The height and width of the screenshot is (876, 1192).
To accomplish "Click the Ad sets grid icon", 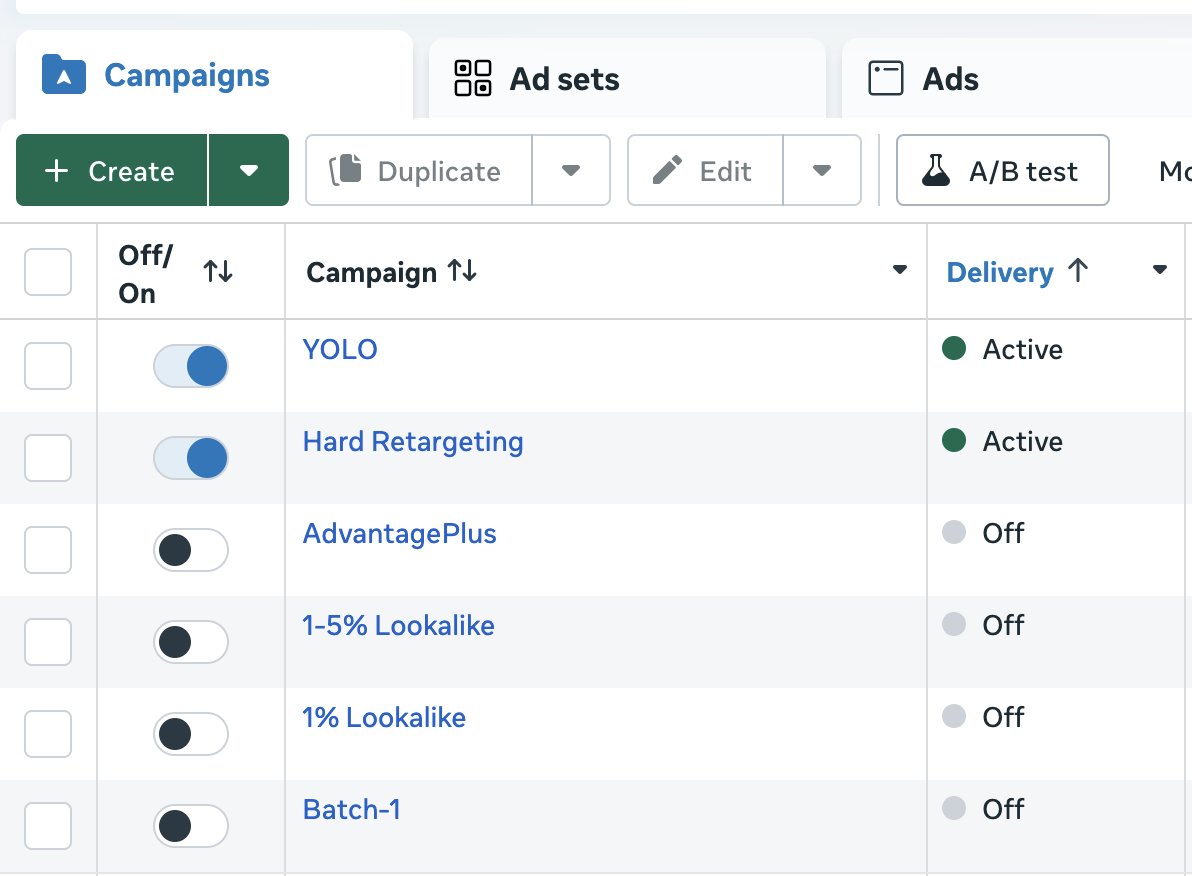I will [473, 78].
